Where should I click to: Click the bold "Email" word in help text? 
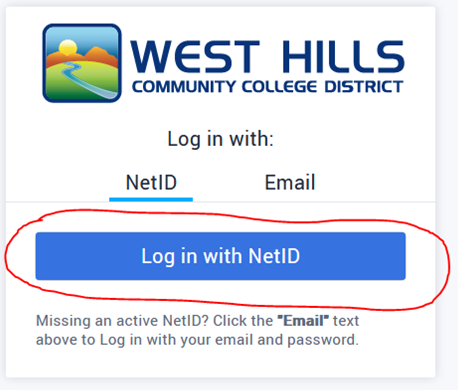pyautogui.click(x=303, y=321)
